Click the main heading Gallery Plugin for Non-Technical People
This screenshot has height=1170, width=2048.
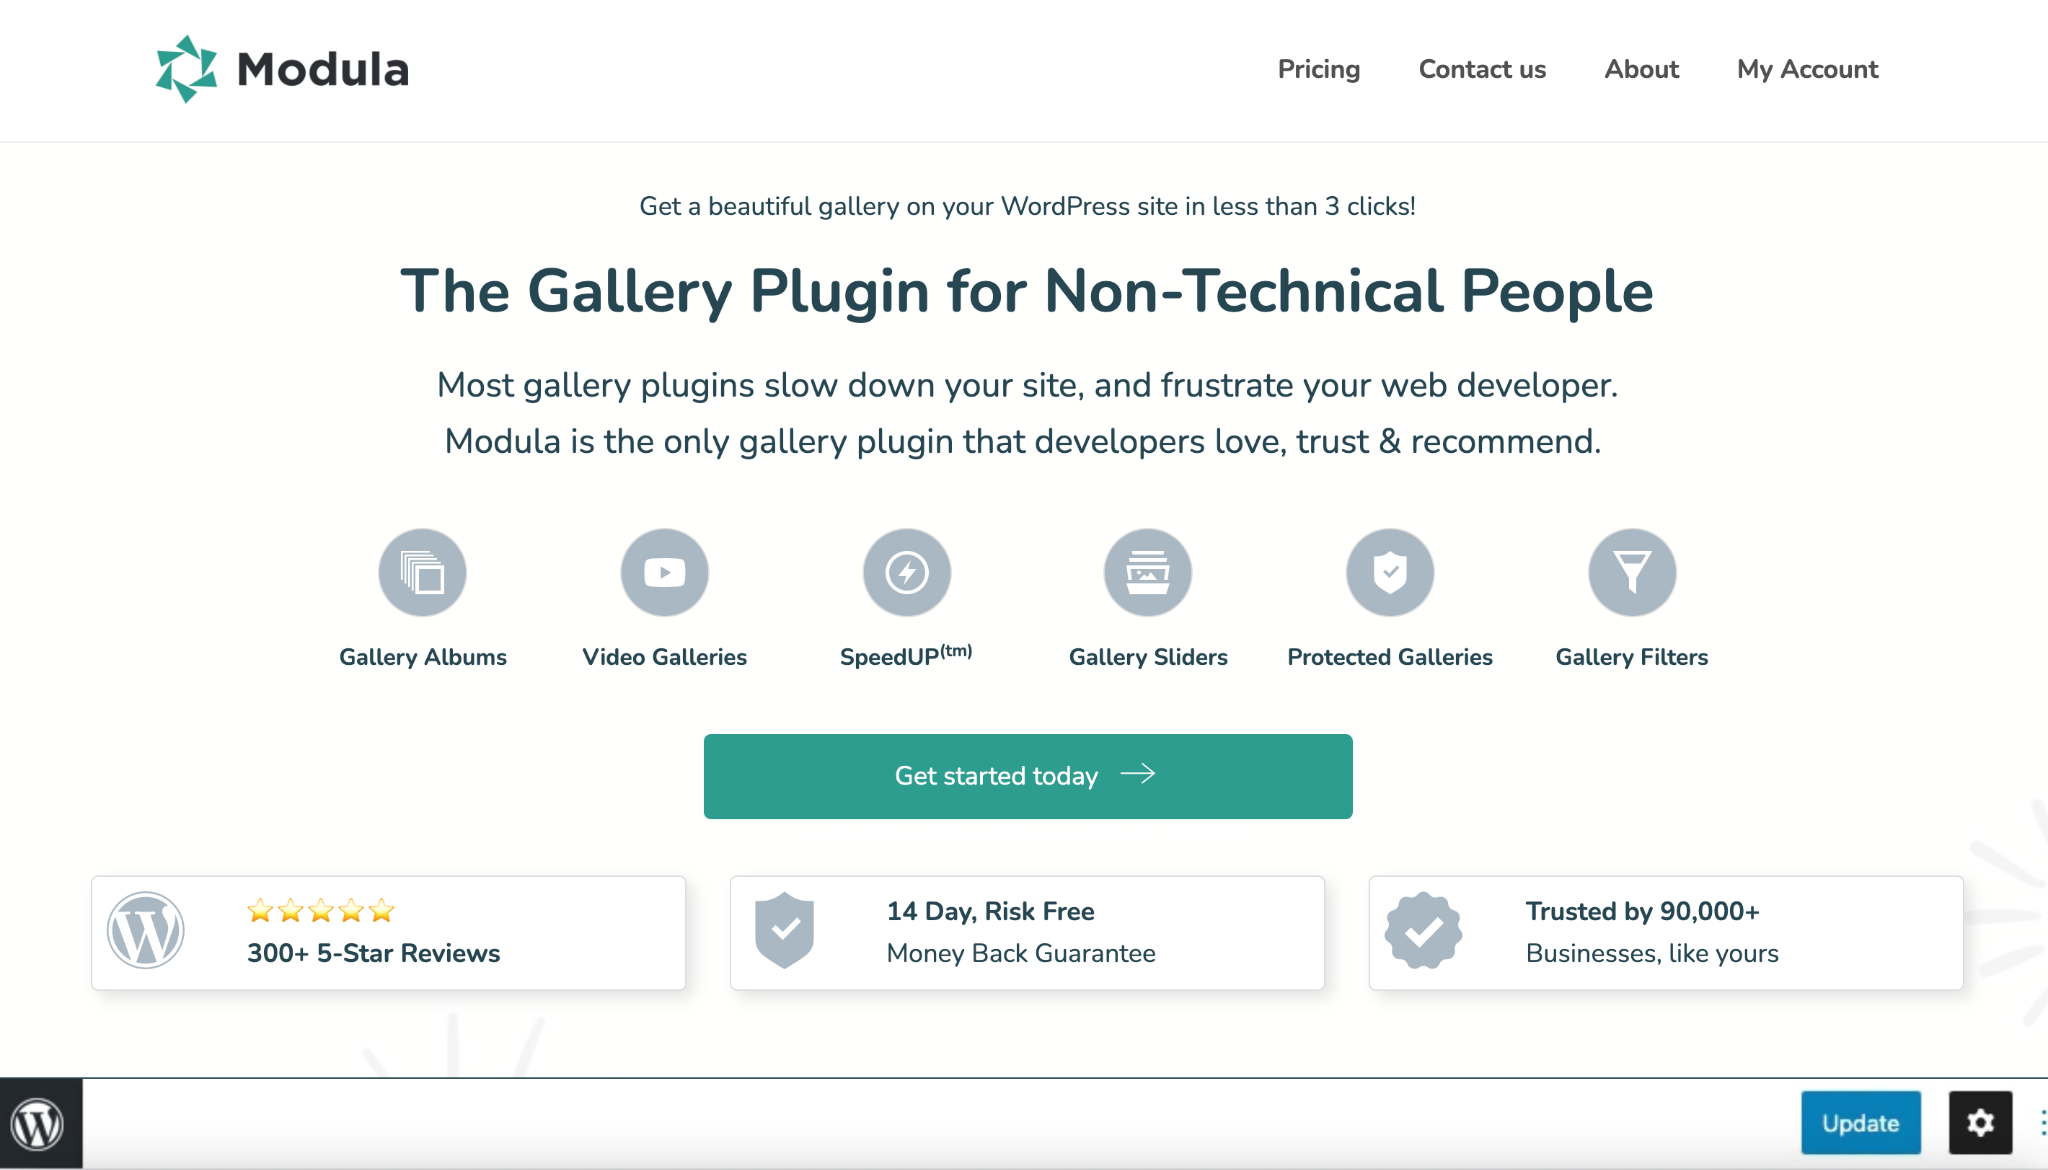click(x=1027, y=292)
